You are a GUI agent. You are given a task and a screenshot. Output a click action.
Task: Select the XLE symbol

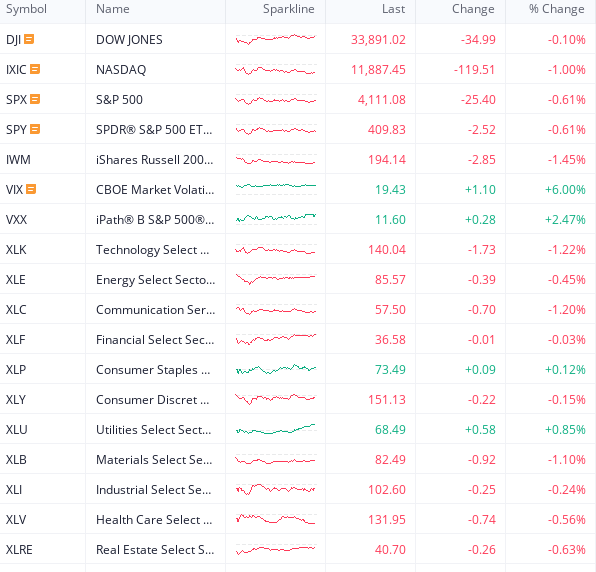[x=16, y=280]
